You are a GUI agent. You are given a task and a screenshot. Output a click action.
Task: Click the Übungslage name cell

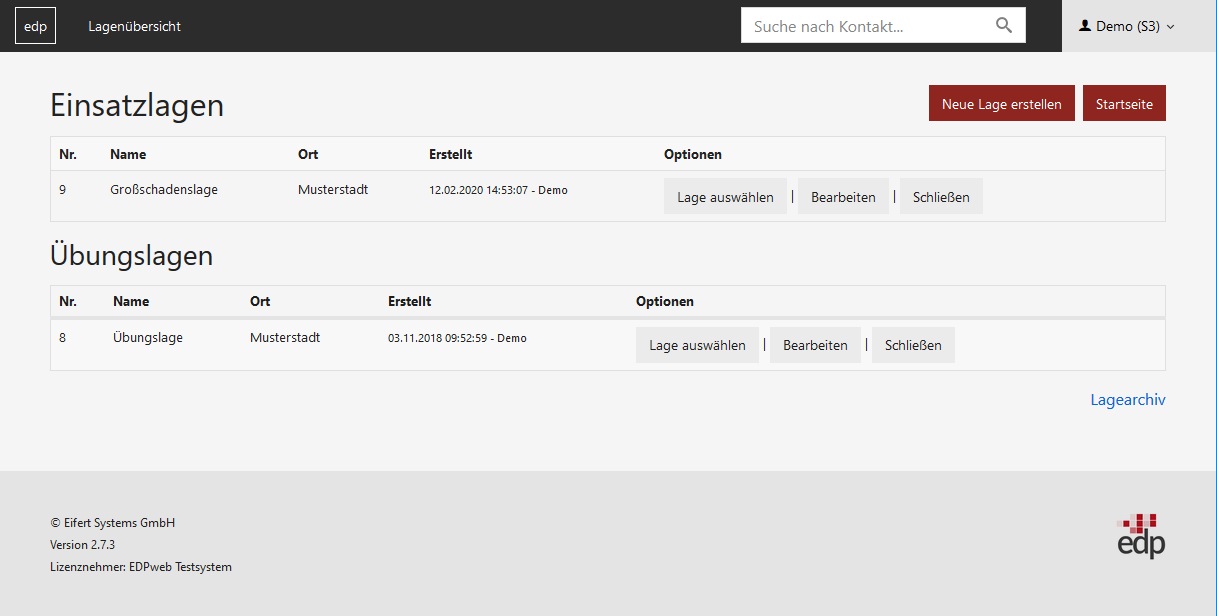click(148, 337)
